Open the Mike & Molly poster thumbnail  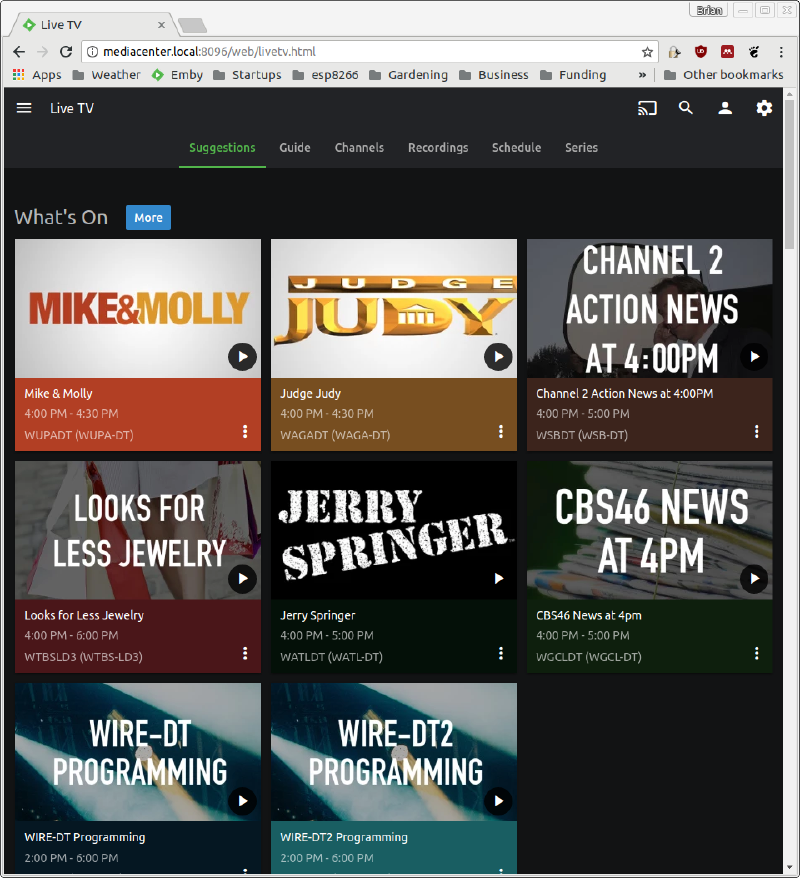pyautogui.click(x=138, y=309)
